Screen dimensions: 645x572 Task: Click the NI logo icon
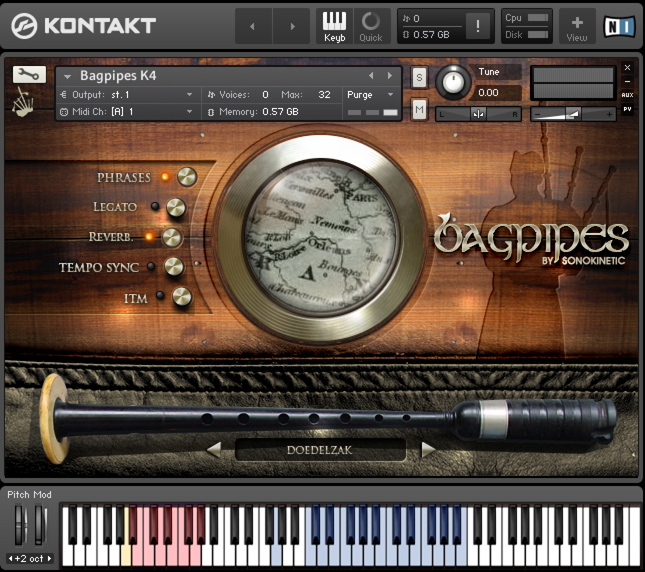(617, 26)
